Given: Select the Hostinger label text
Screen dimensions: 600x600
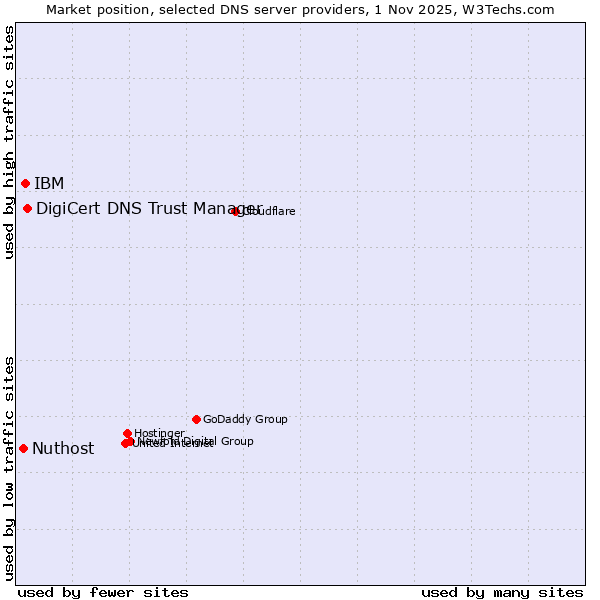Looking at the screenshot, I should point(160,433).
